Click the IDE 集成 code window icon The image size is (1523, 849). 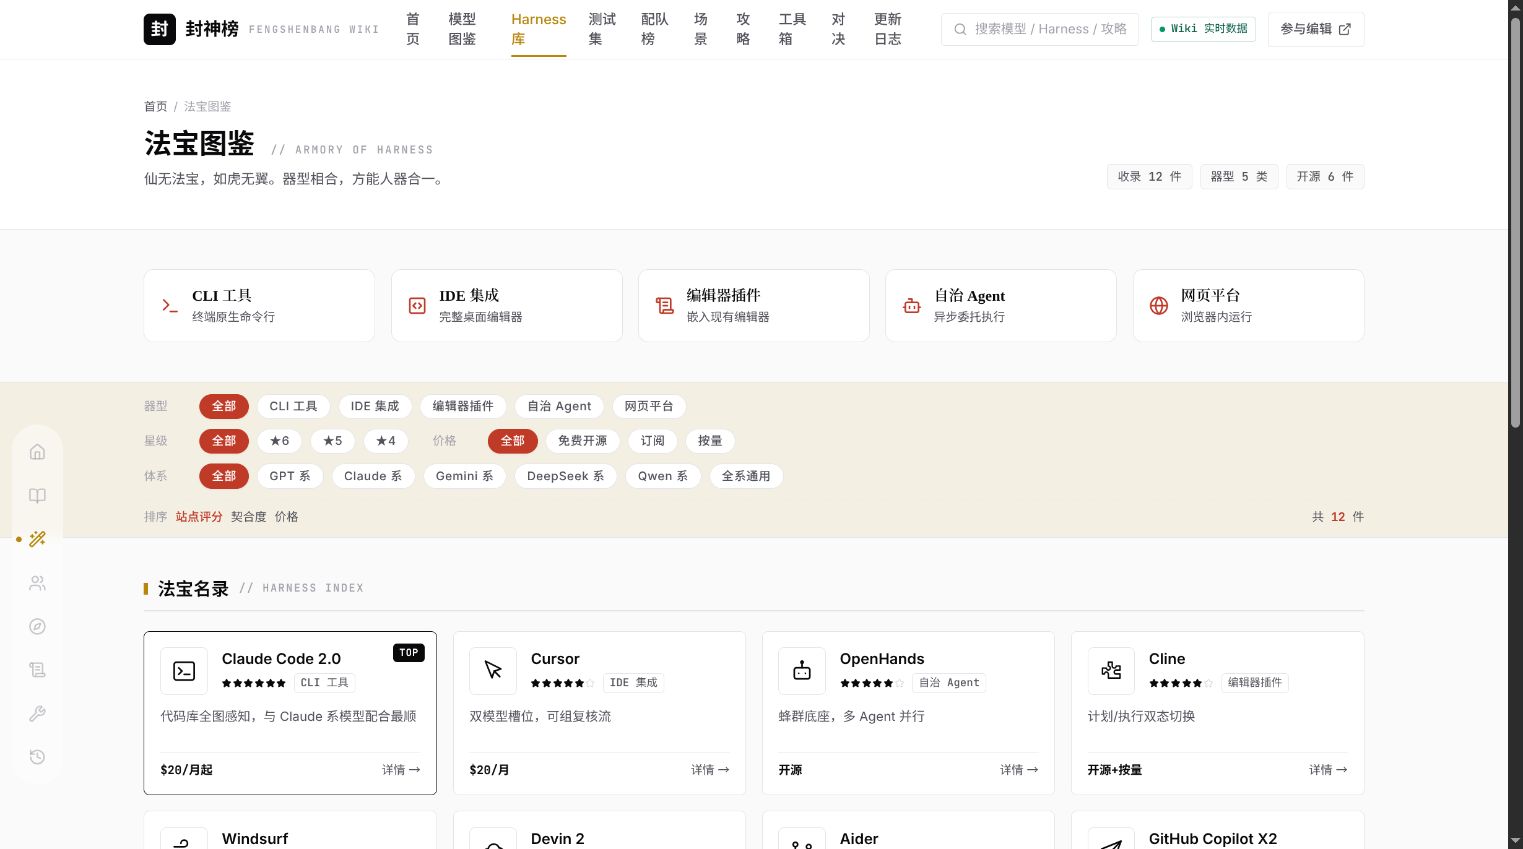(417, 306)
